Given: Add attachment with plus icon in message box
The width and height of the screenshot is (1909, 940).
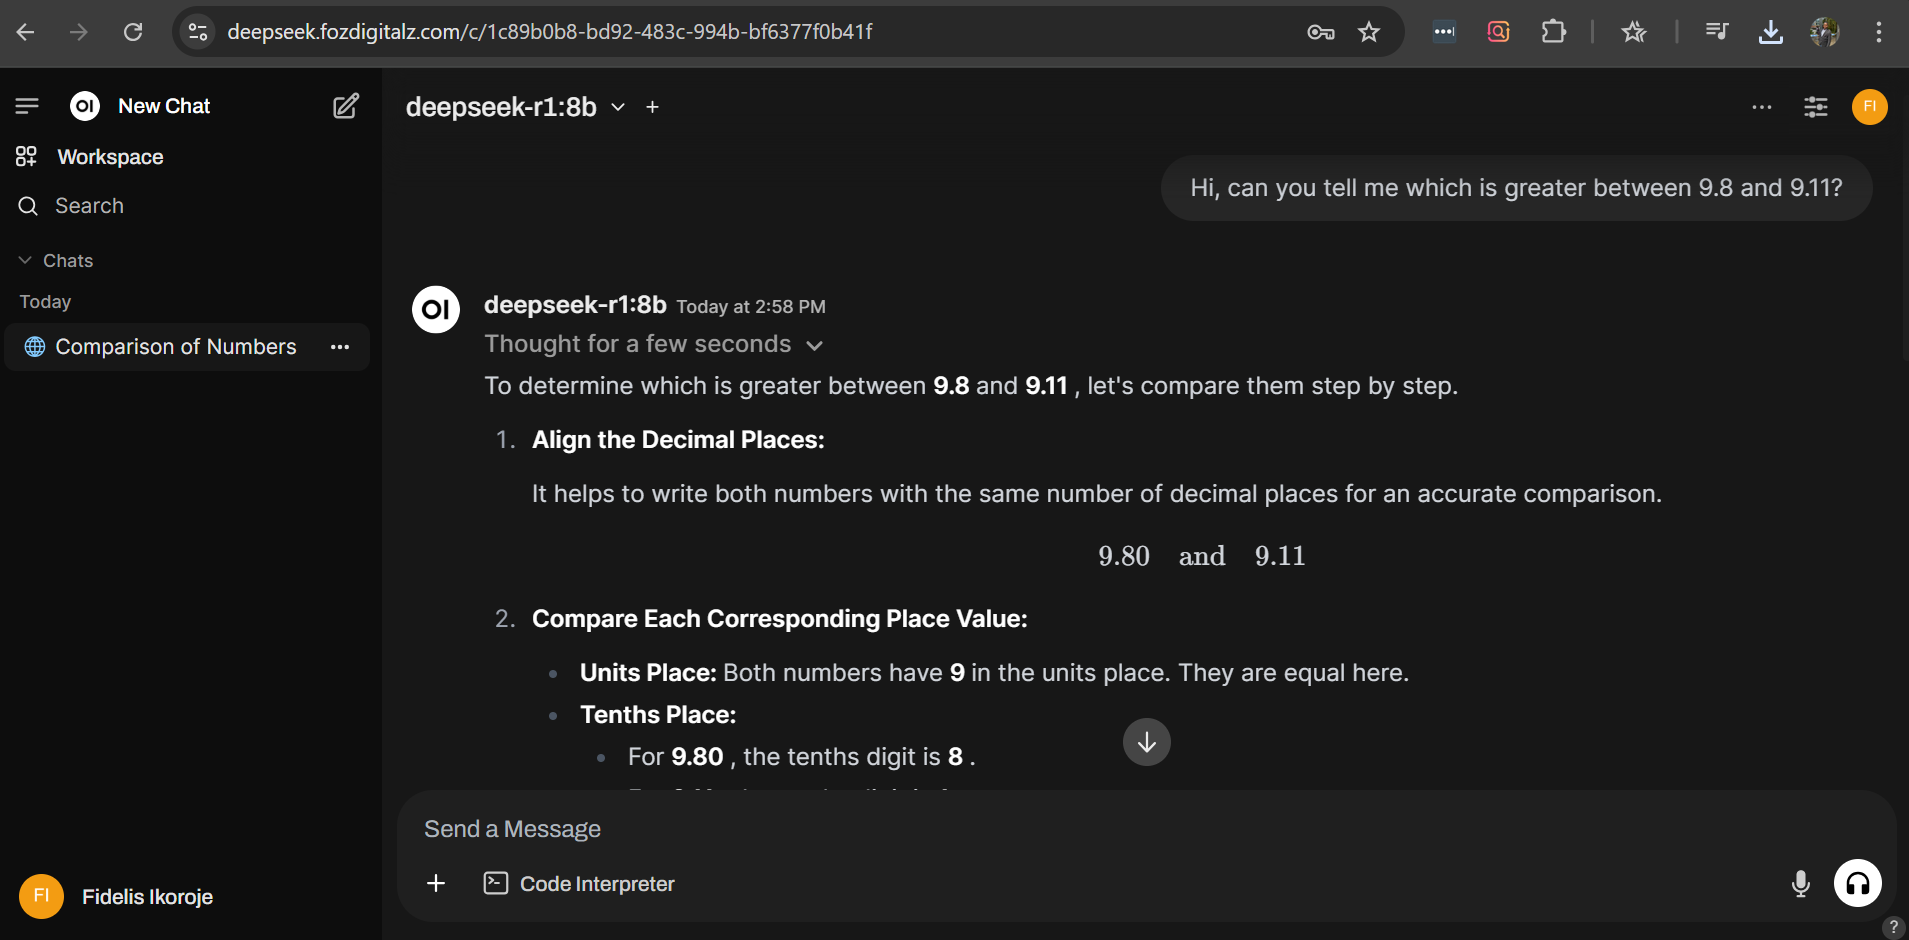Looking at the screenshot, I should point(436,883).
